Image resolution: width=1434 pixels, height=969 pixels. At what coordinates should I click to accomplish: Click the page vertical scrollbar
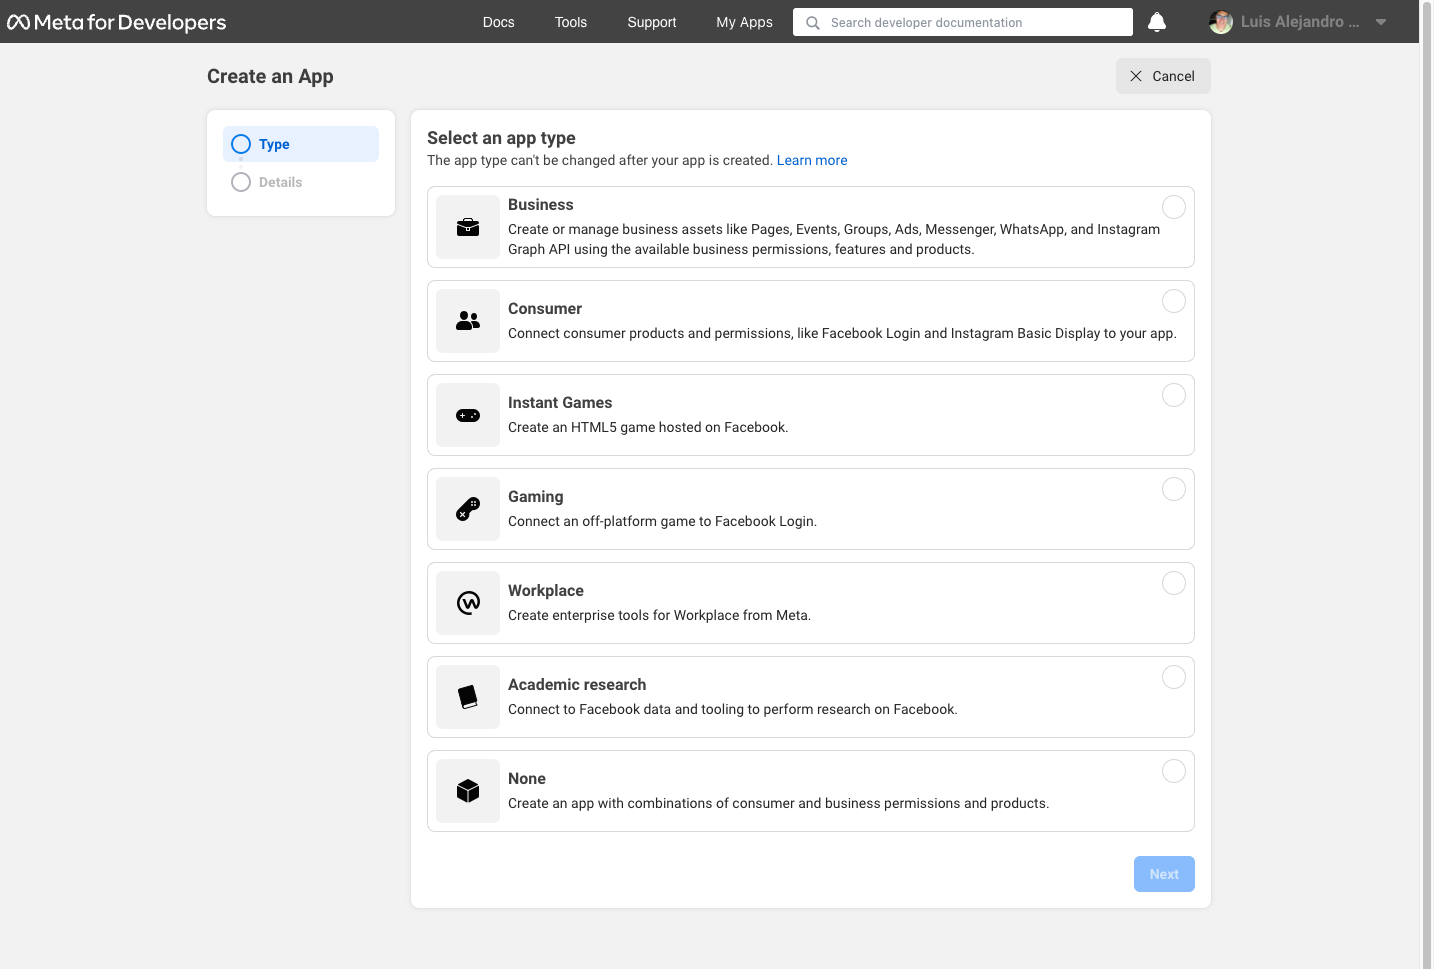[x=1427, y=484]
